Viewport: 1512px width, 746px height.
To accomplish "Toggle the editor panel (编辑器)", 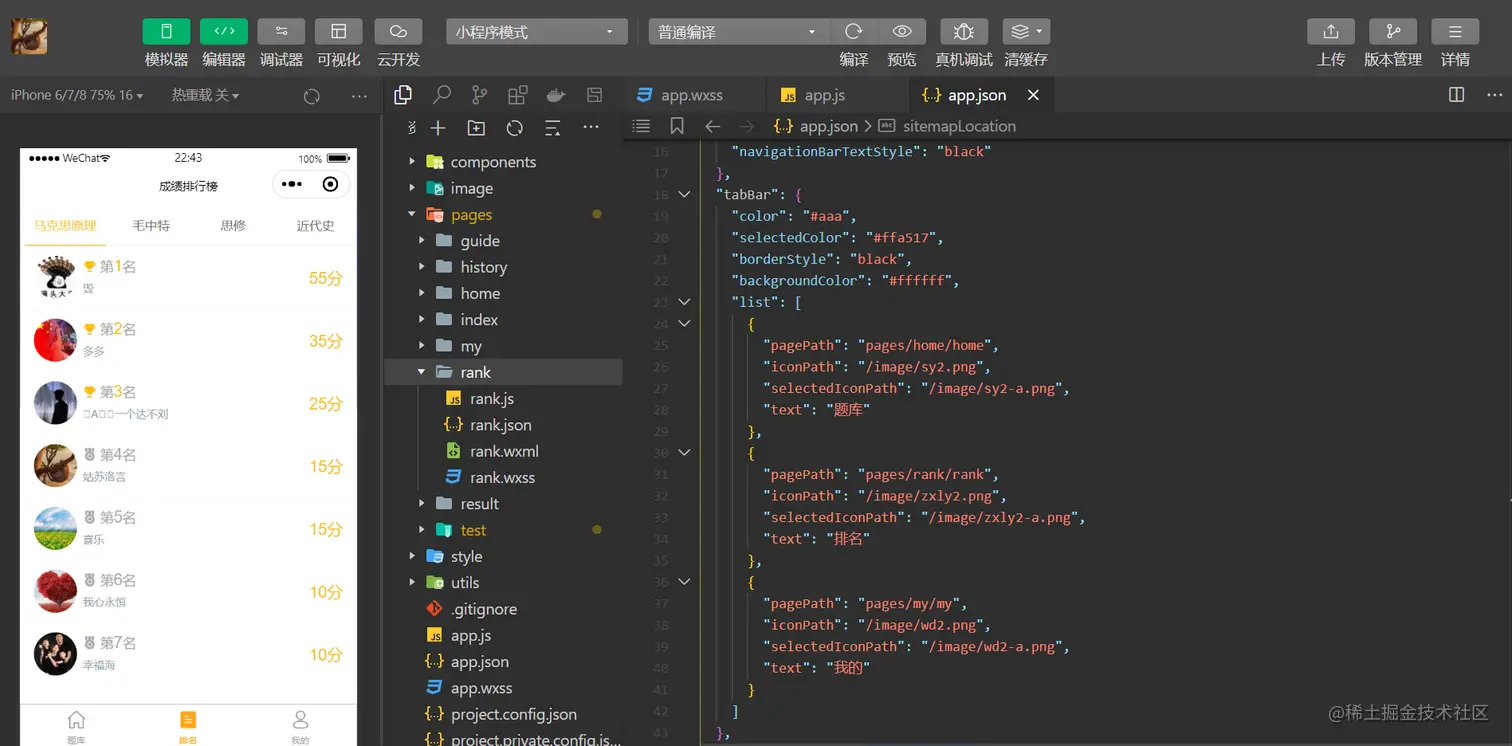I will (x=224, y=31).
